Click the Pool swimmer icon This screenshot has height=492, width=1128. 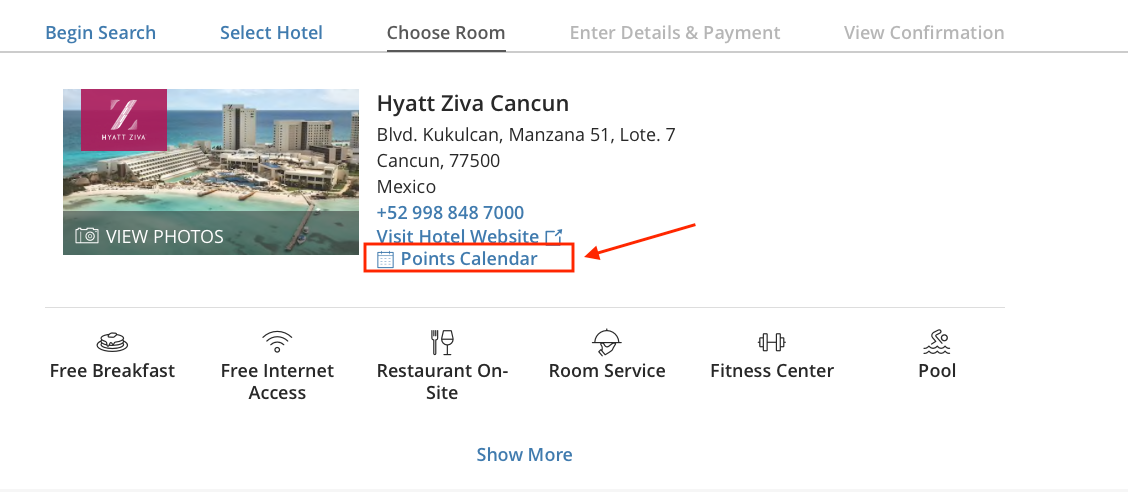click(x=937, y=342)
